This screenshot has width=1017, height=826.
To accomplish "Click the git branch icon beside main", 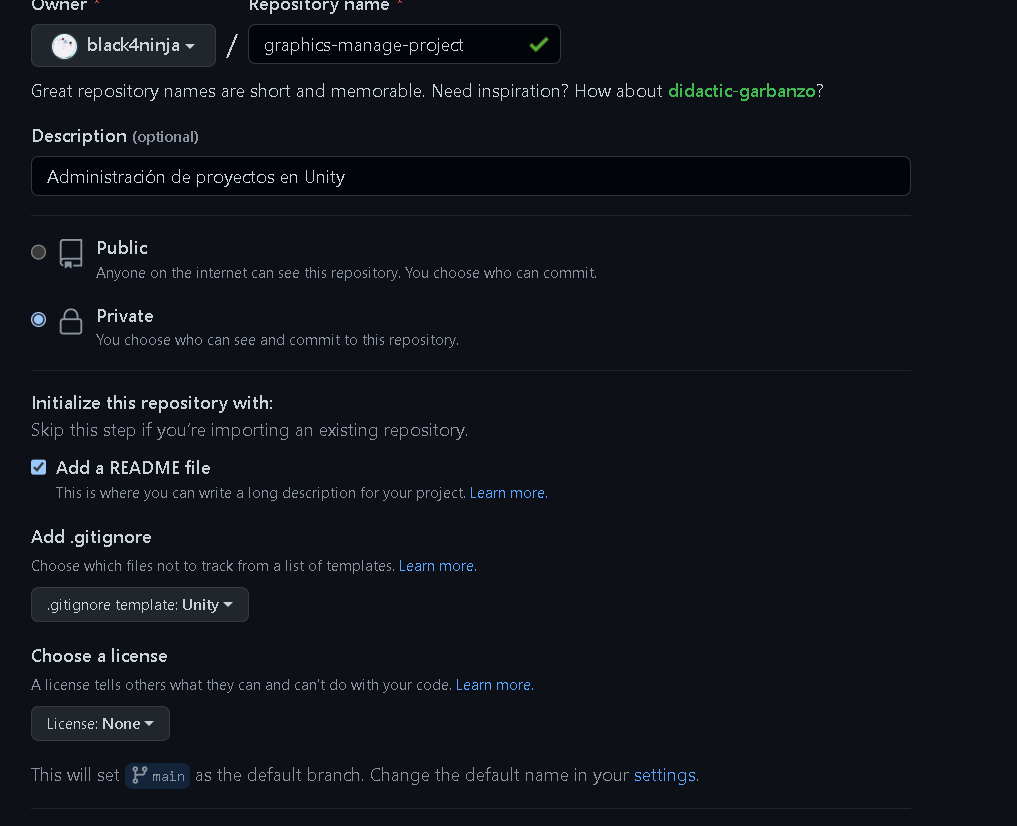I will [139, 775].
